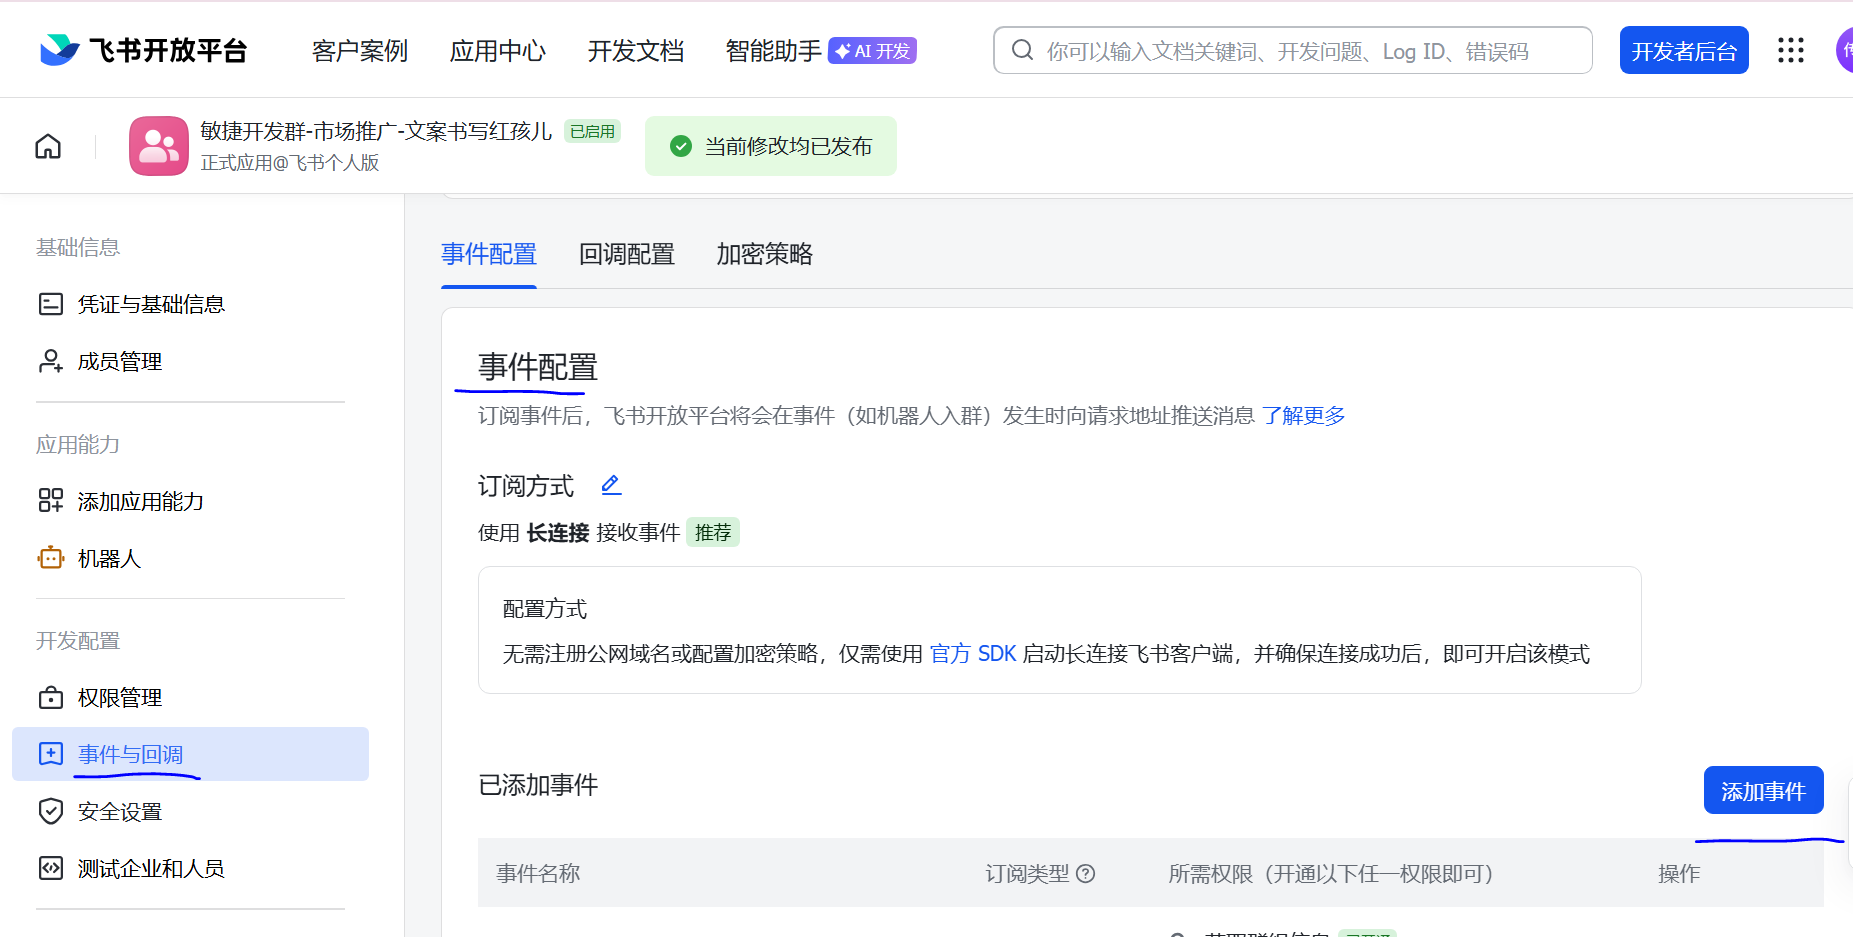Open the 了解更多 link
The image size is (1853, 937).
pos(1303,416)
